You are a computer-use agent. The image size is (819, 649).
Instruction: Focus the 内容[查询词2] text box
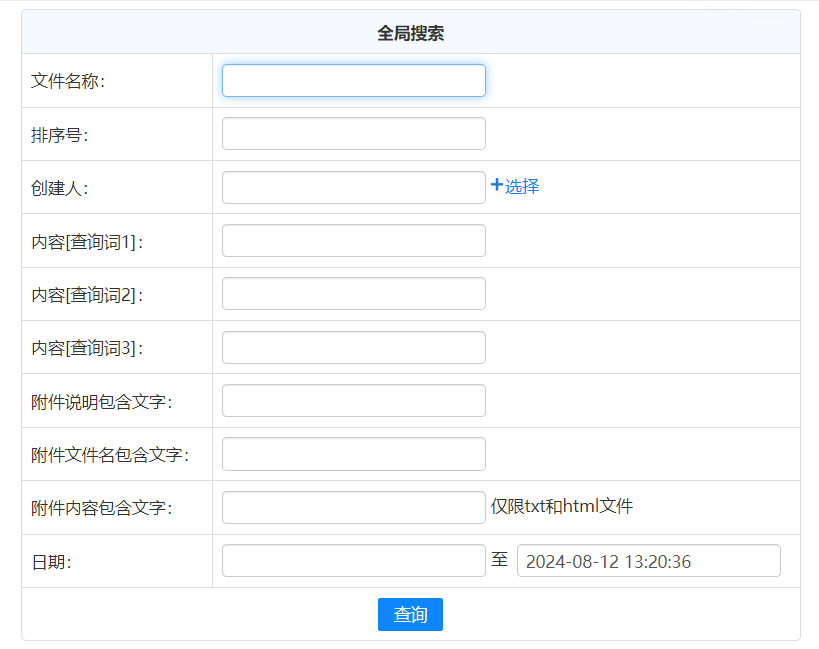click(353, 294)
